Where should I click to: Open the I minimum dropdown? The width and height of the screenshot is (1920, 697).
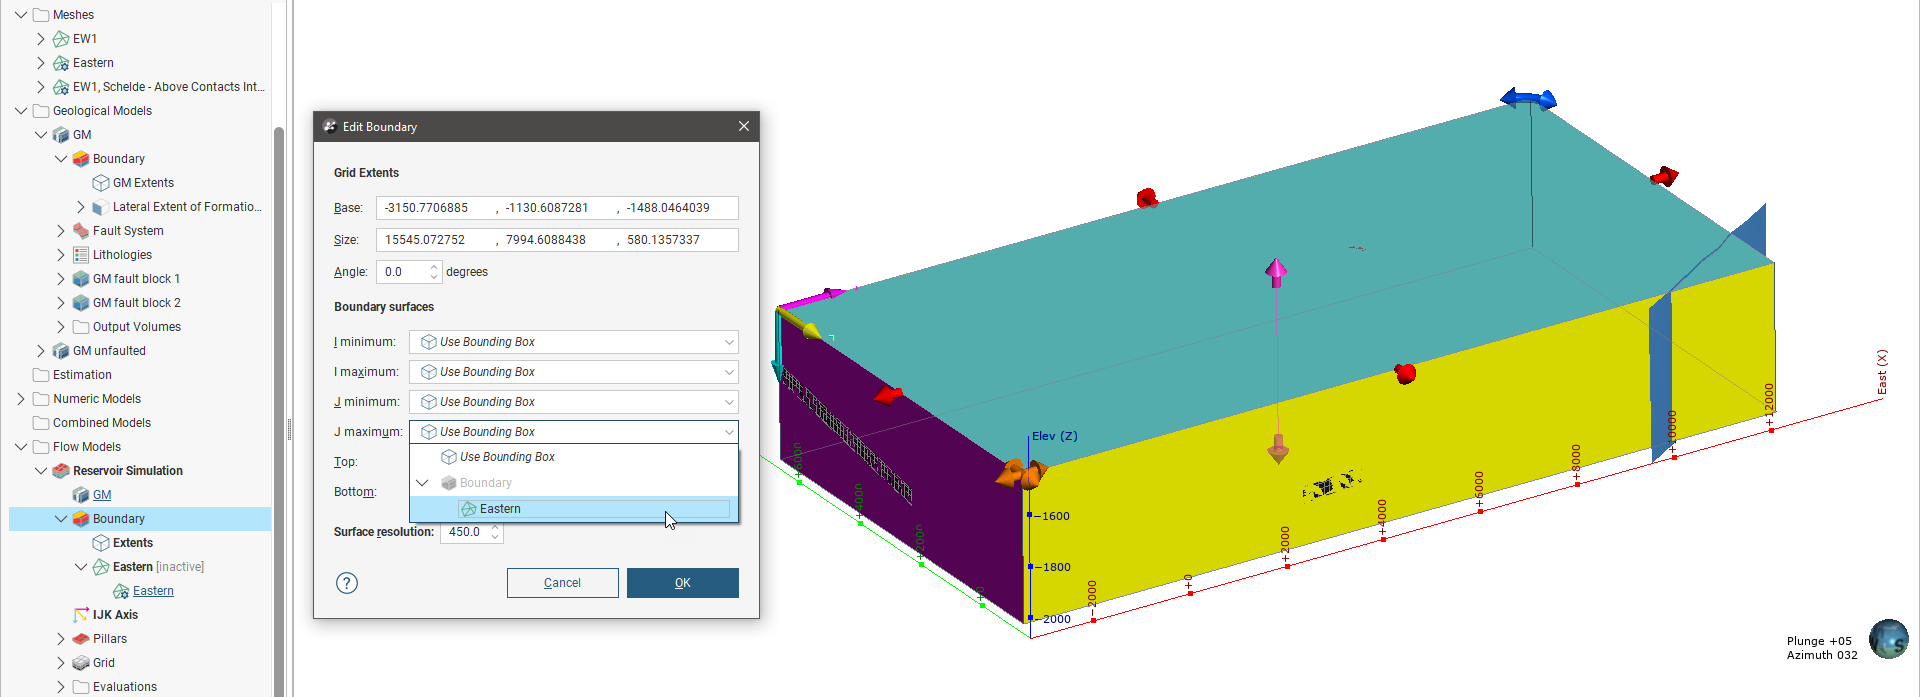[573, 342]
